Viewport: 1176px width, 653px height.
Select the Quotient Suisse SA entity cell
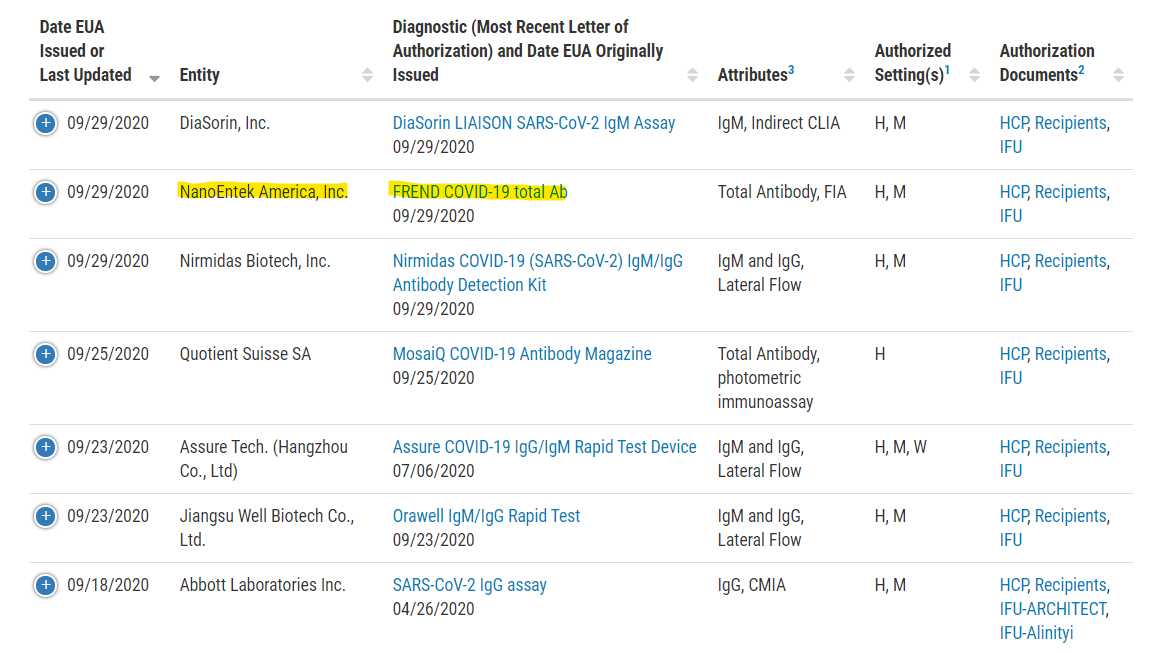tap(245, 354)
